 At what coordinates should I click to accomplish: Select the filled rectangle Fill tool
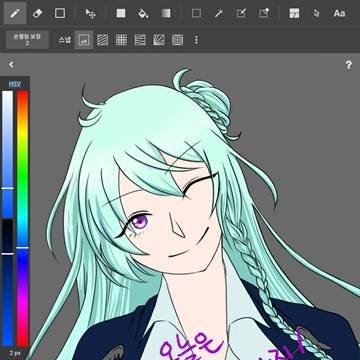(x=121, y=13)
